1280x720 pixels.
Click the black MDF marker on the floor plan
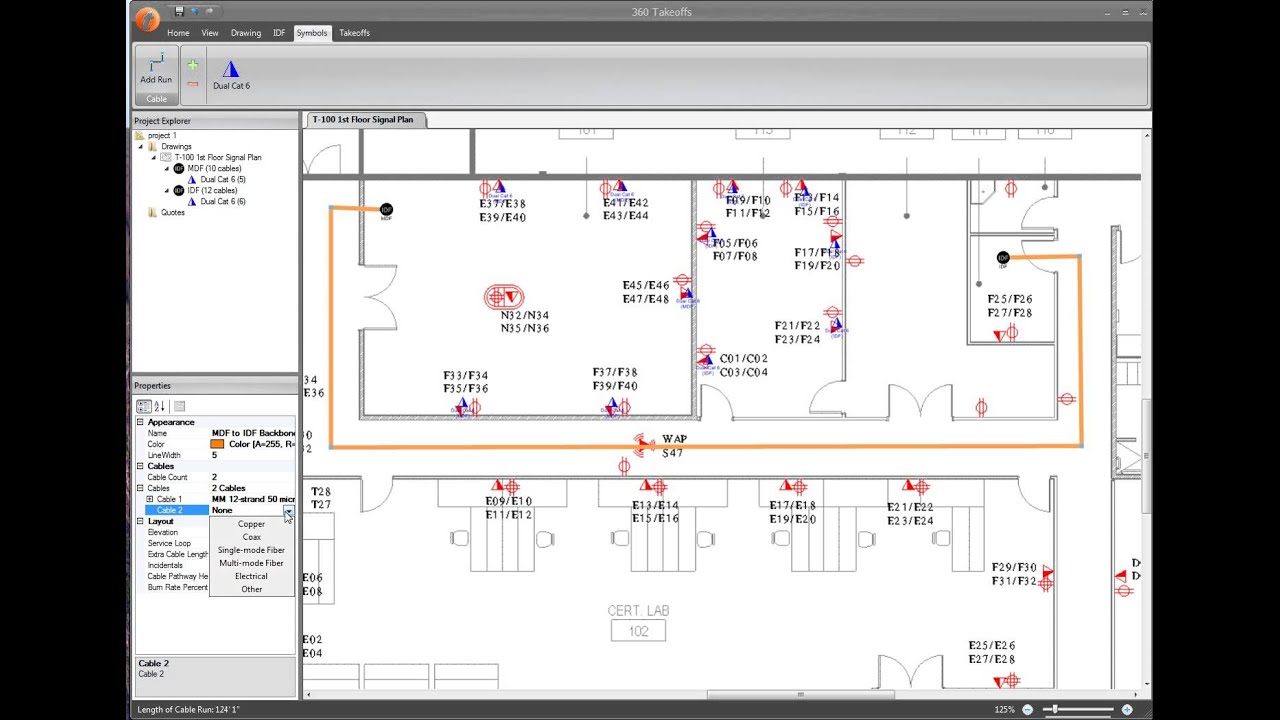coord(386,210)
